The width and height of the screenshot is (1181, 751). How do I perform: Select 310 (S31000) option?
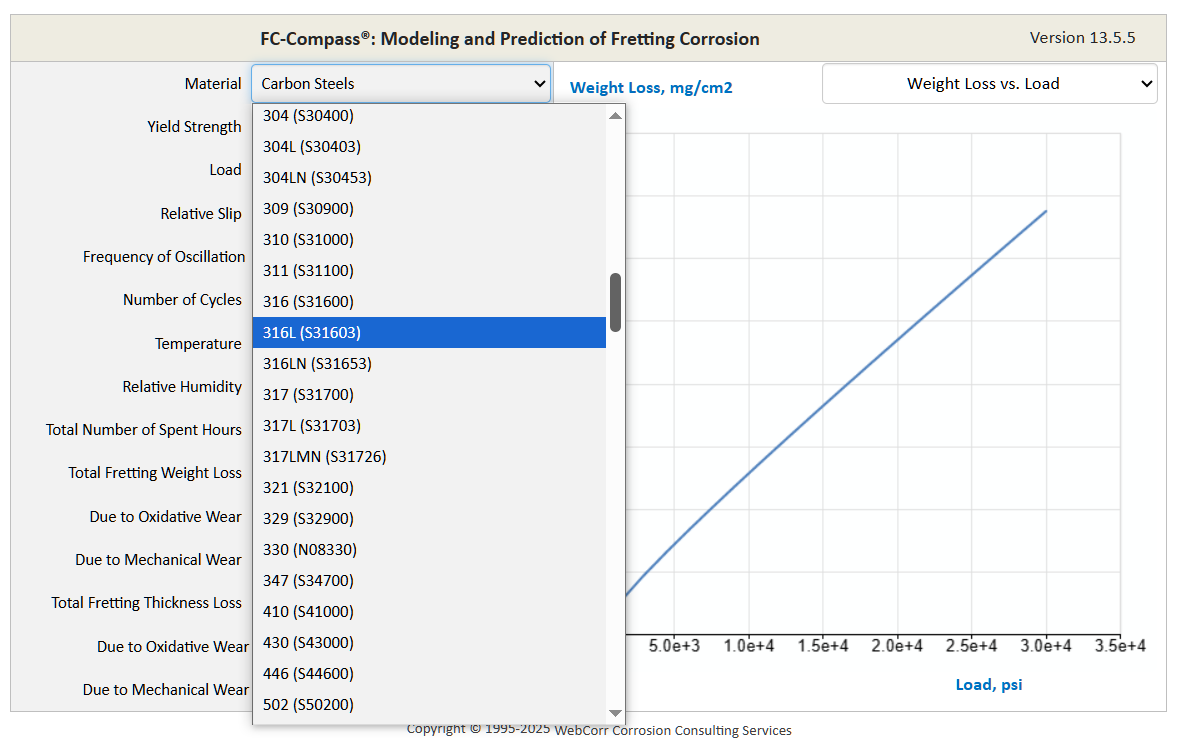pos(429,240)
